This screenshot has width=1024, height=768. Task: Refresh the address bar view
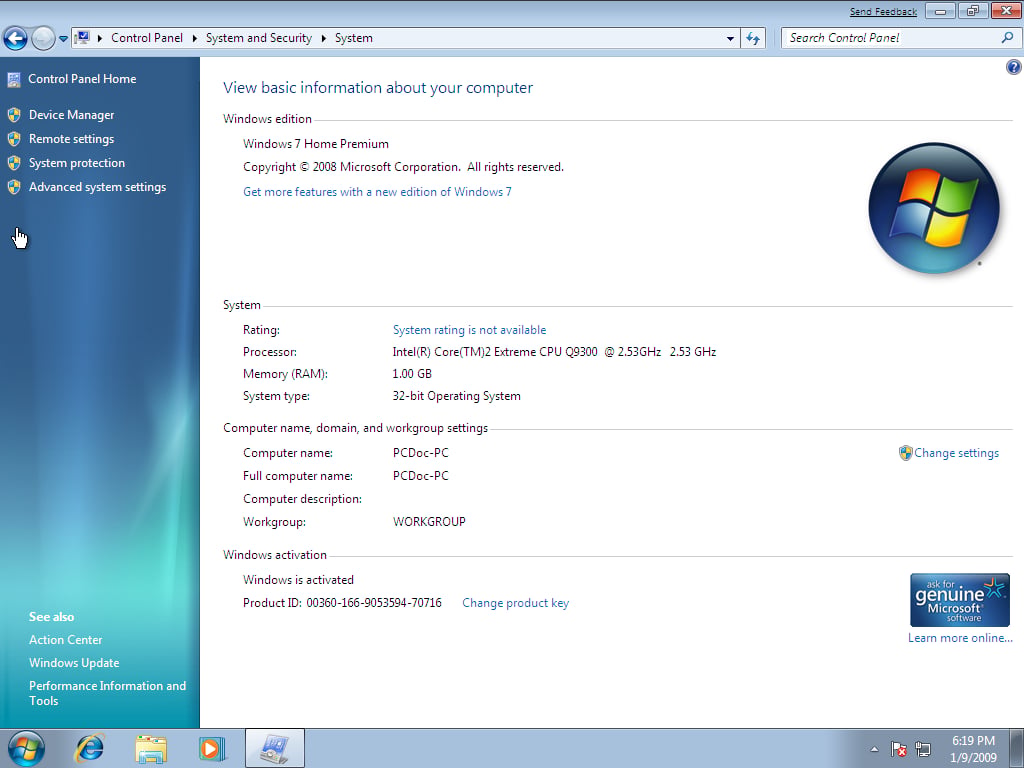(x=753, y=39)
